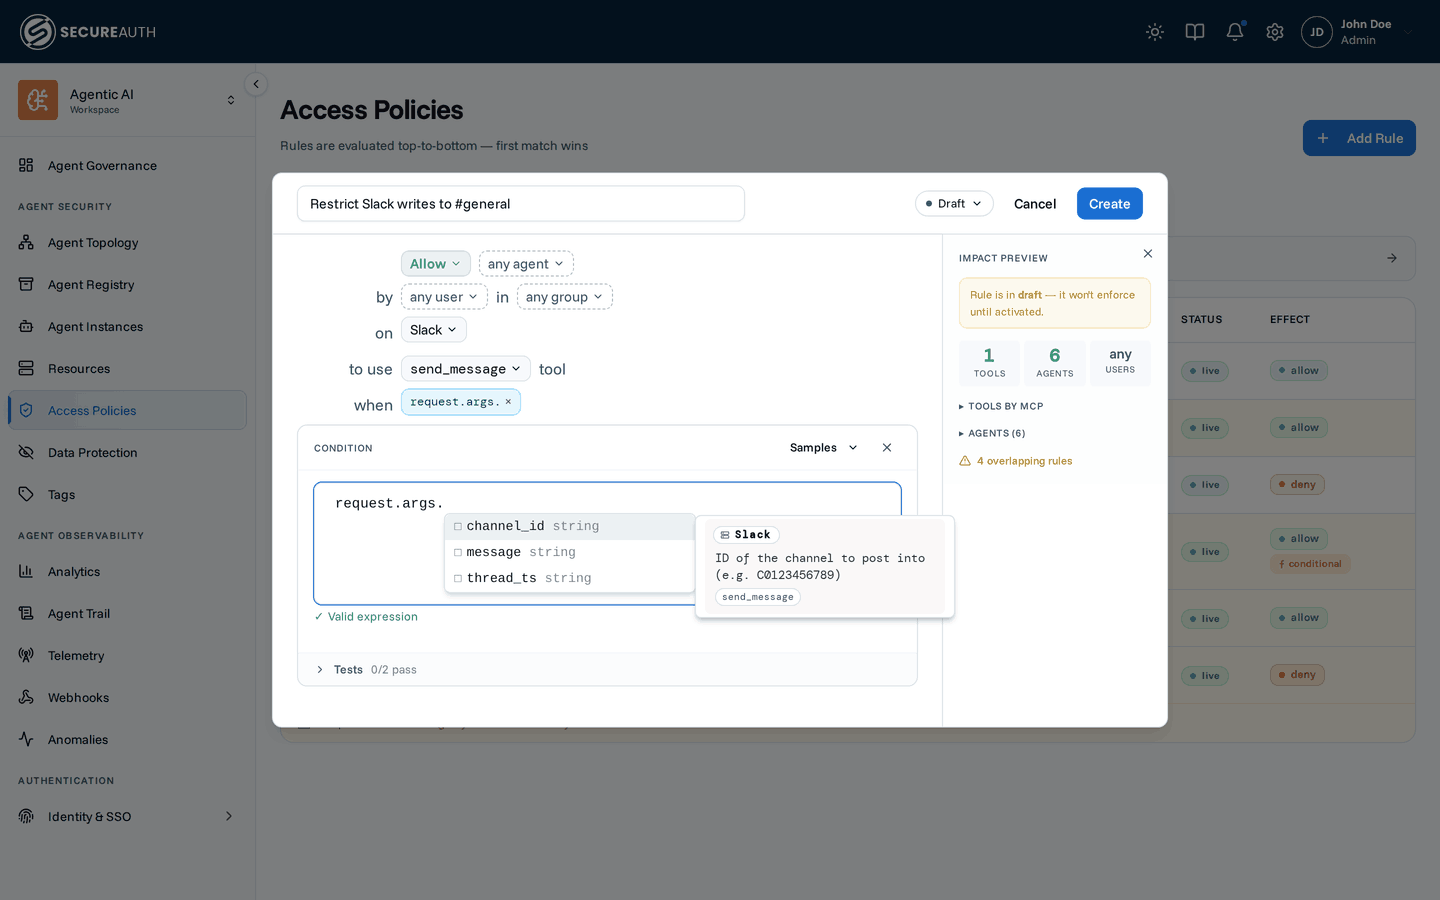Click the Agent Instances icon

26,326
